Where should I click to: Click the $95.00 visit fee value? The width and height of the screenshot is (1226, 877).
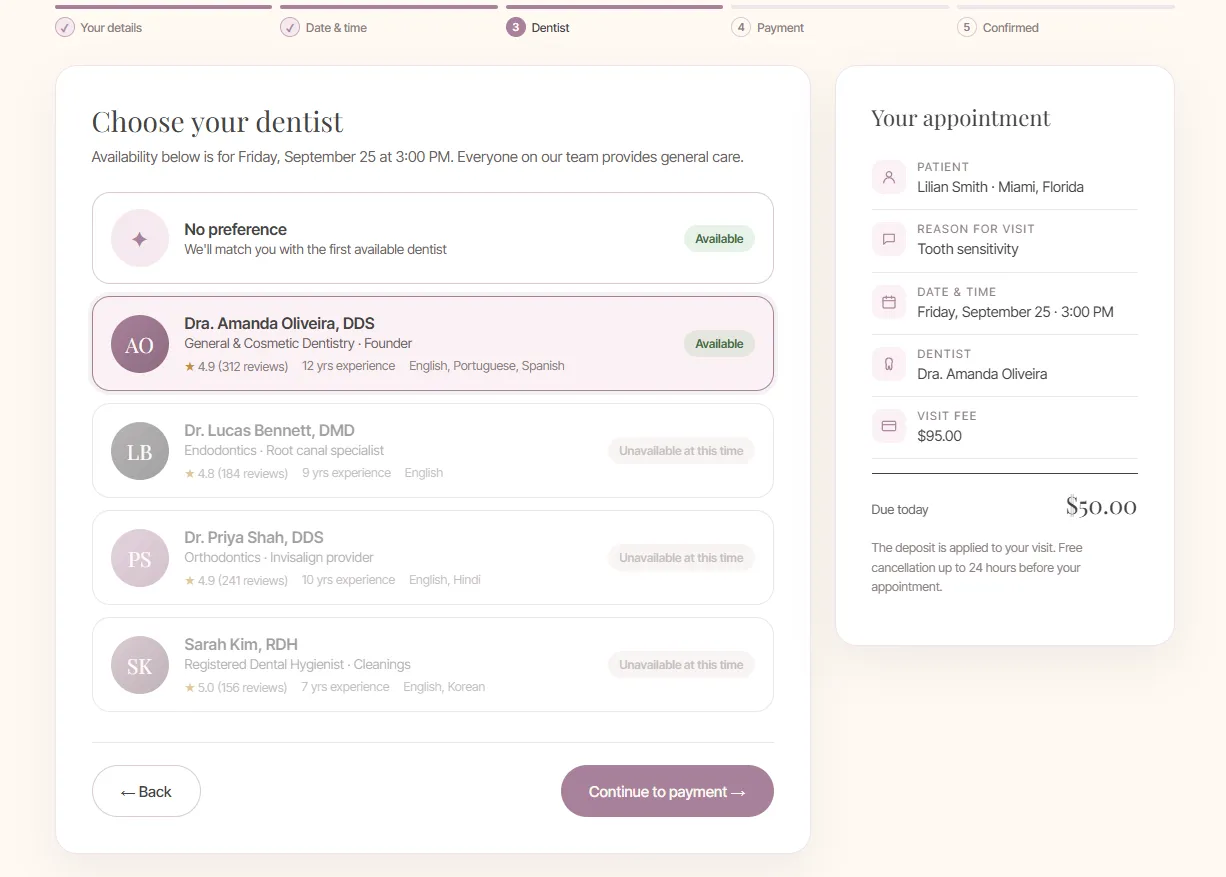[x=939, y=436]
